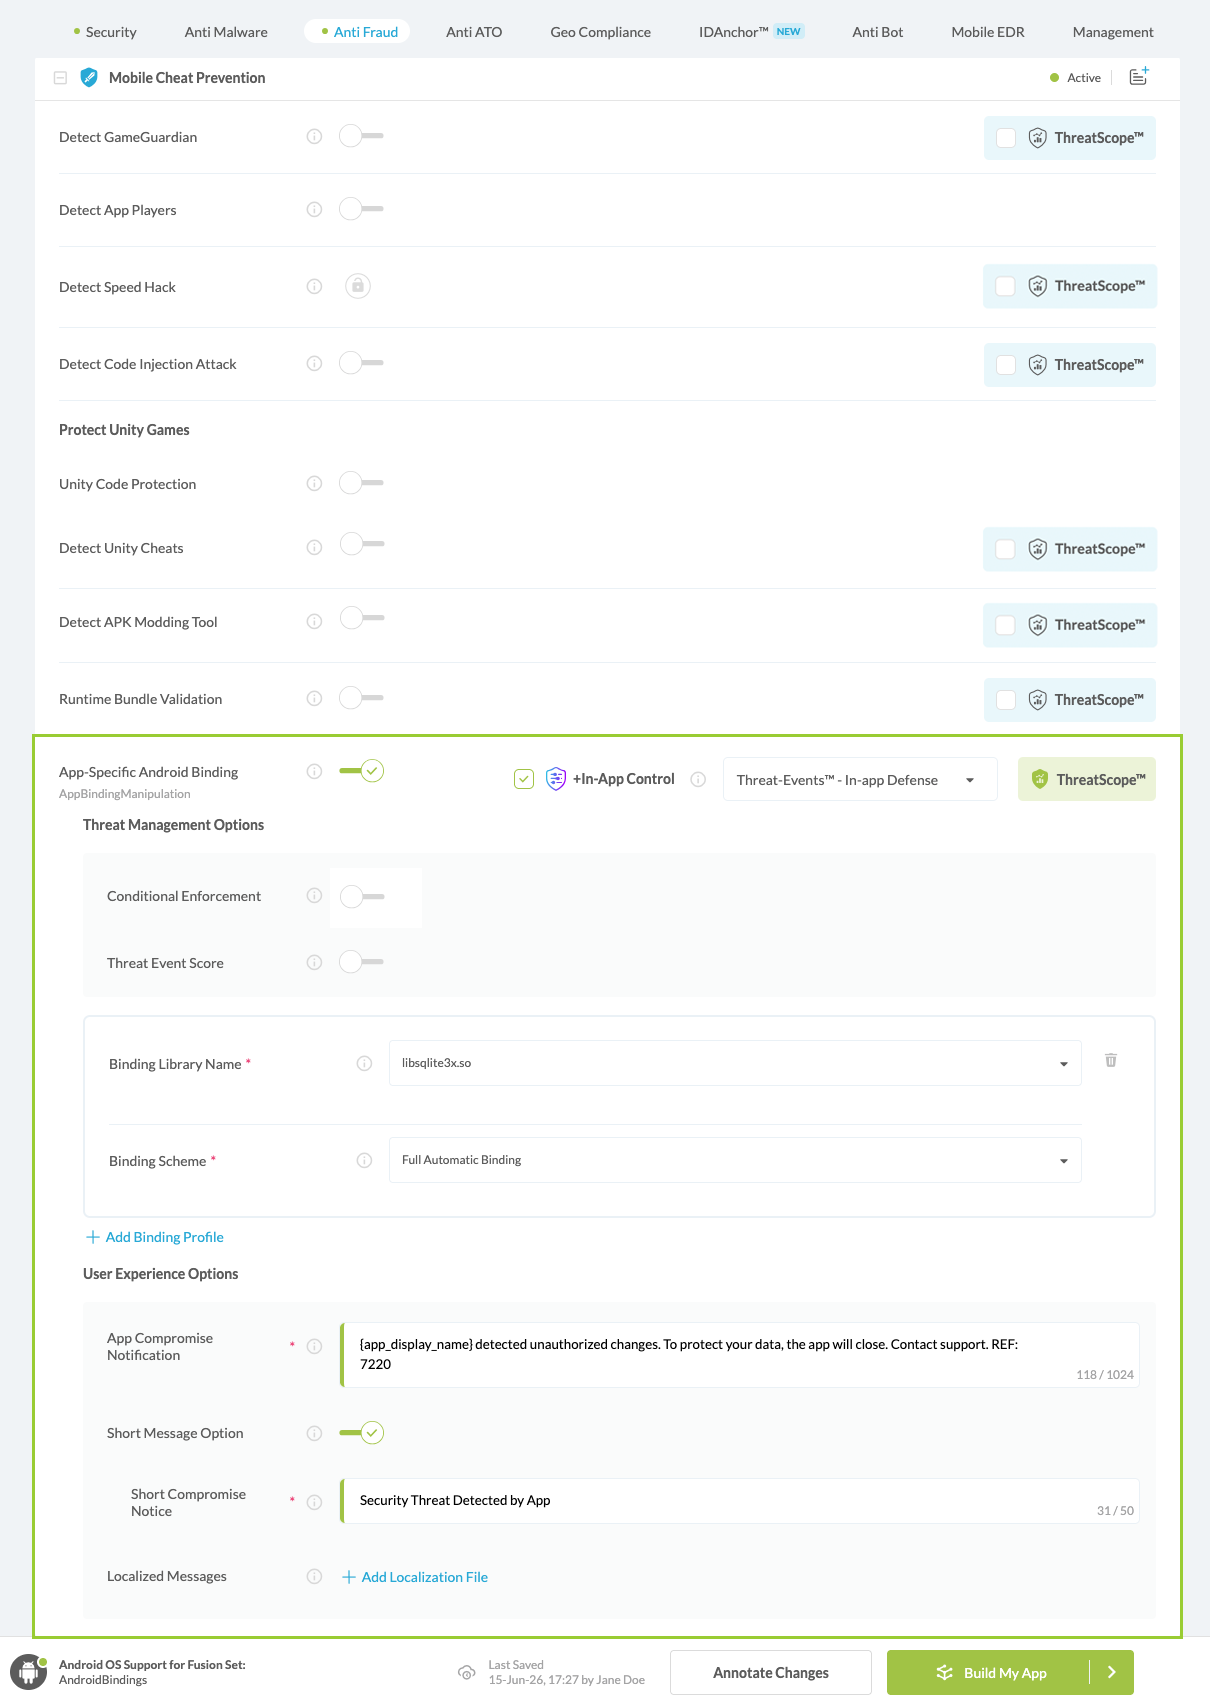1210x1707 pixels.
Task: Click the Build My App button
Action: pyautogui.click(x=988, y=1672)
